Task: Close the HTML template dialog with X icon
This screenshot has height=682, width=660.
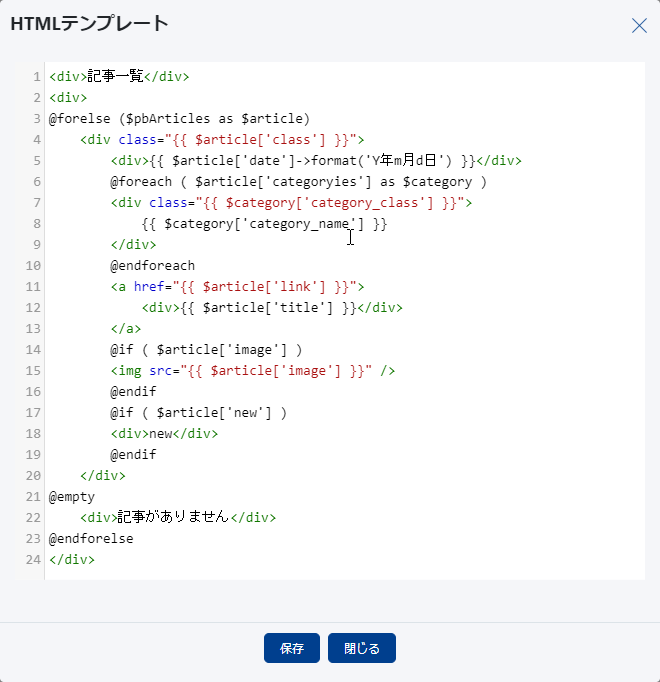Action: pos(639,26)
